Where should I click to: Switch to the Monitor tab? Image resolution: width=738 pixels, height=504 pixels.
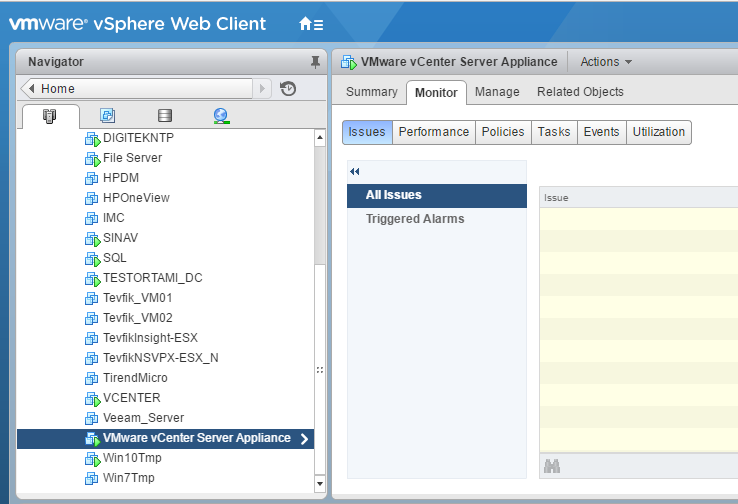pos(436,93)
